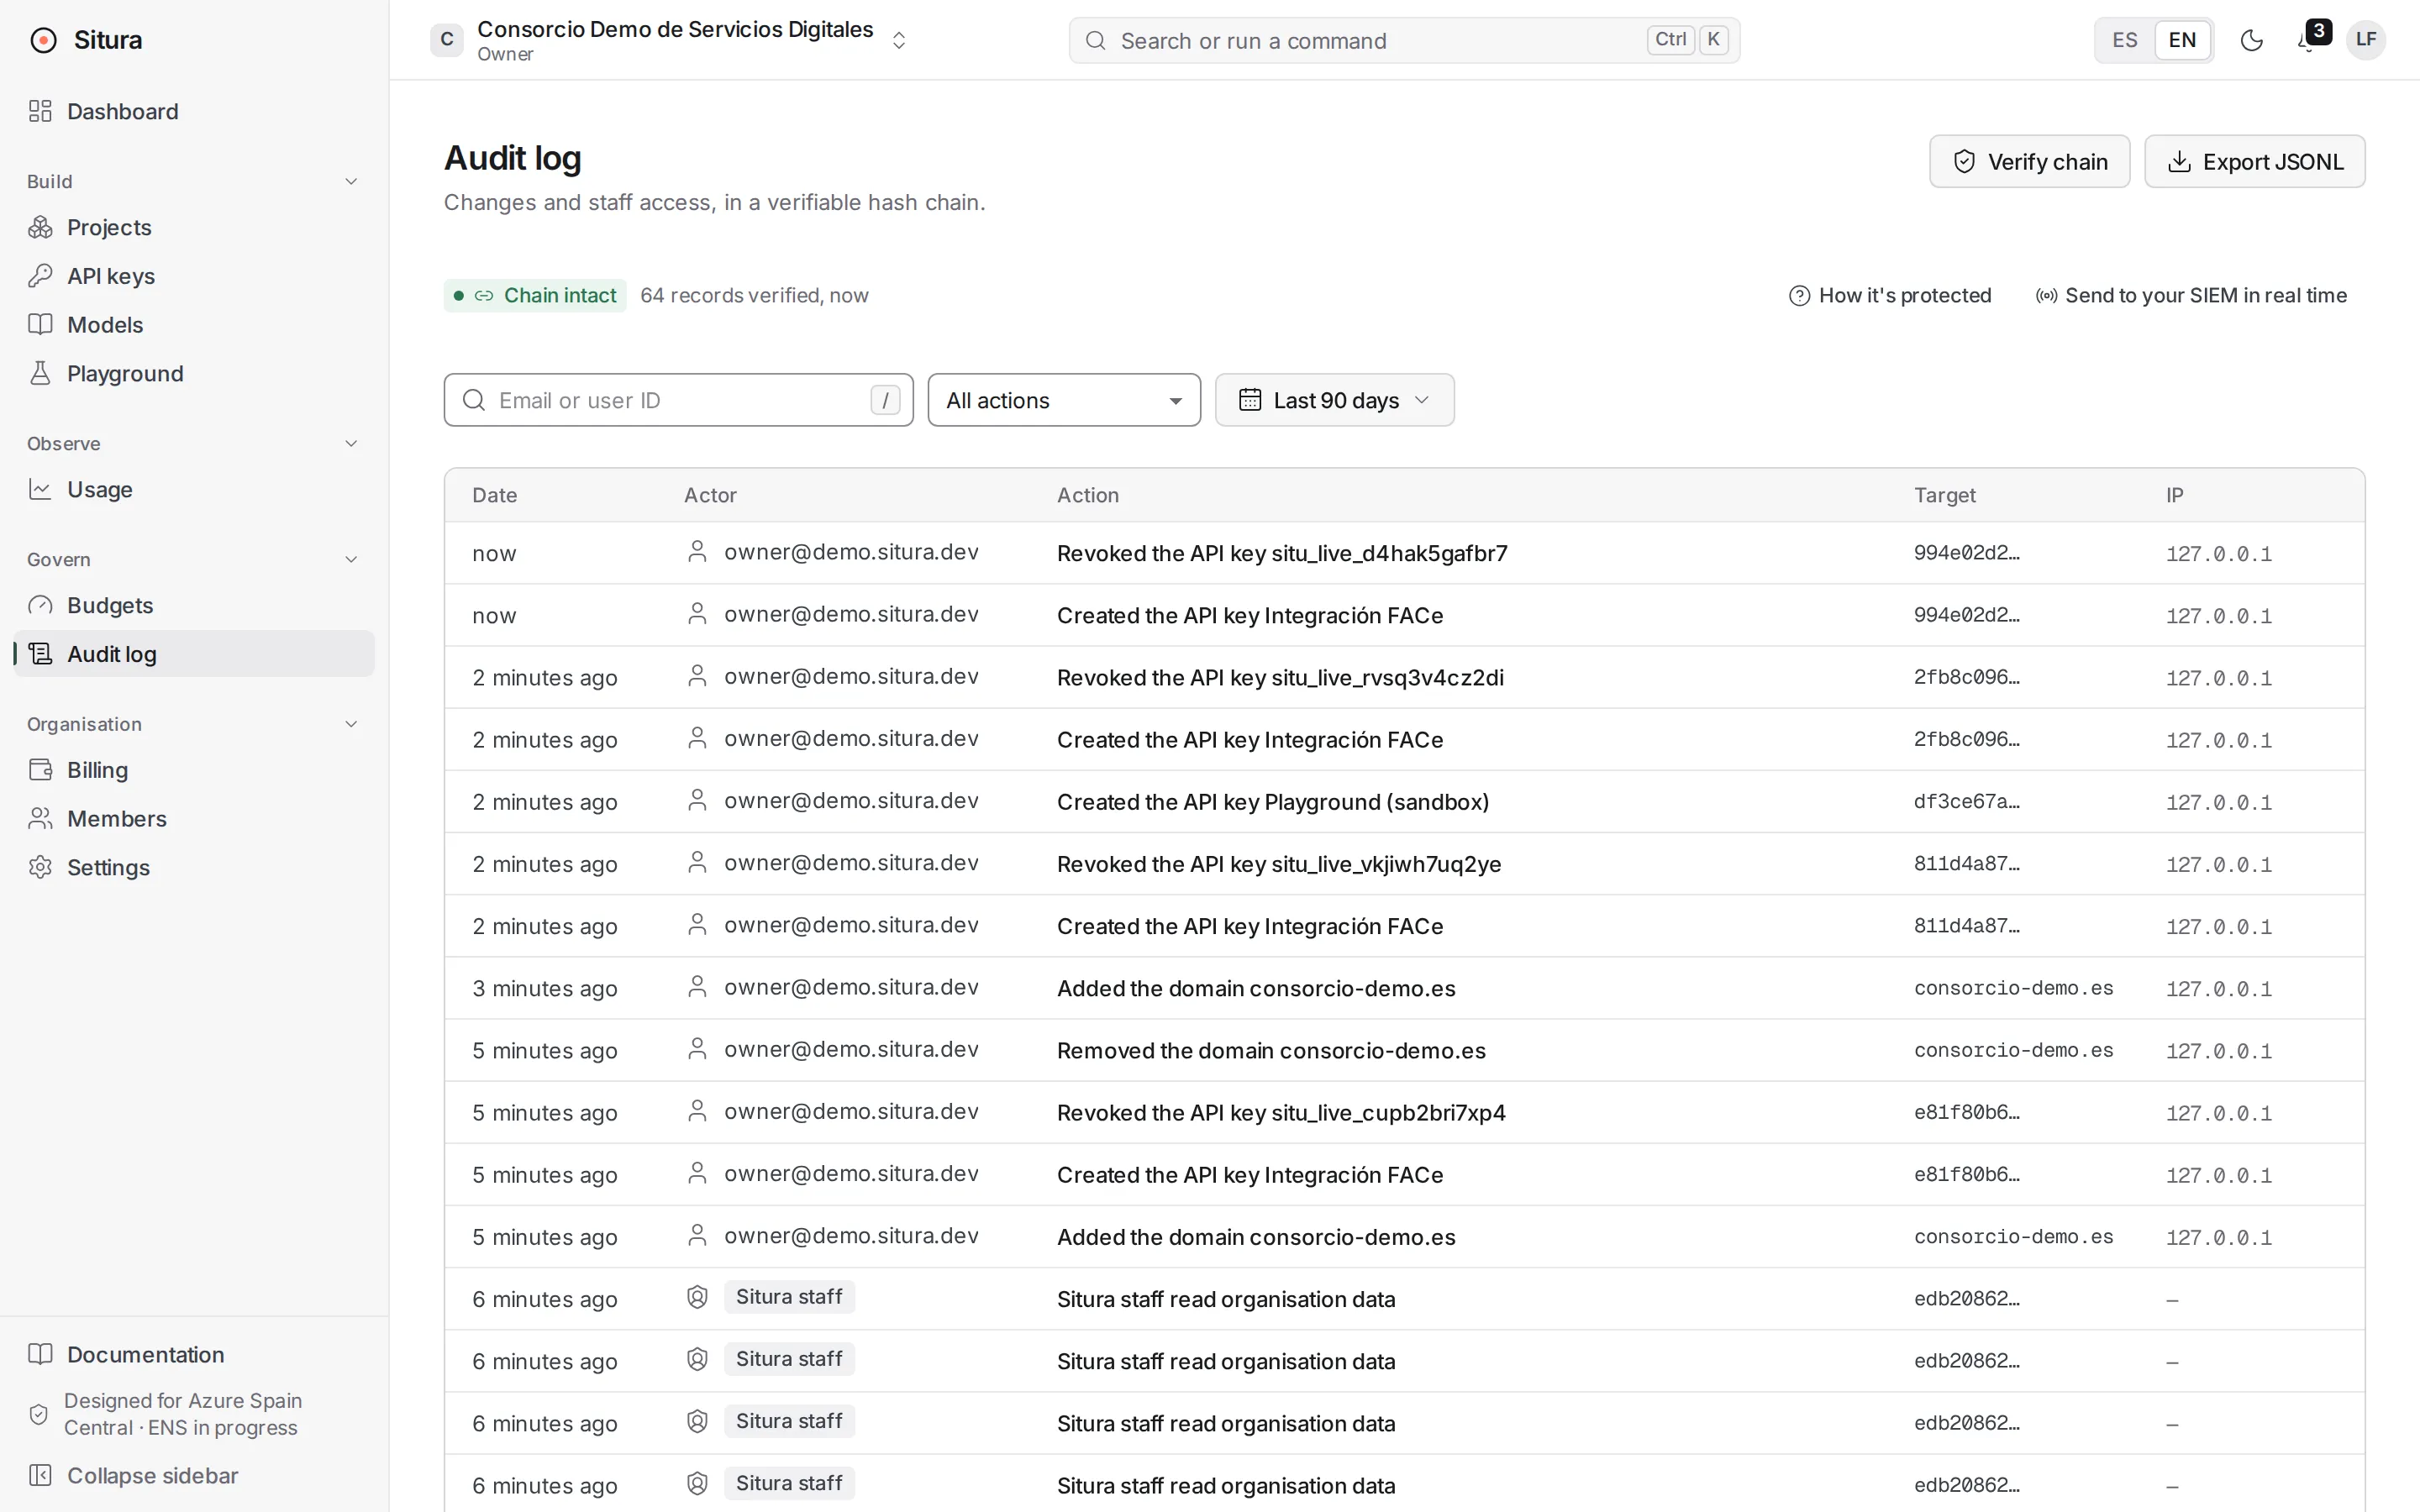Collapse the Build section
2420x1512 pixels.
pos(194,181)
